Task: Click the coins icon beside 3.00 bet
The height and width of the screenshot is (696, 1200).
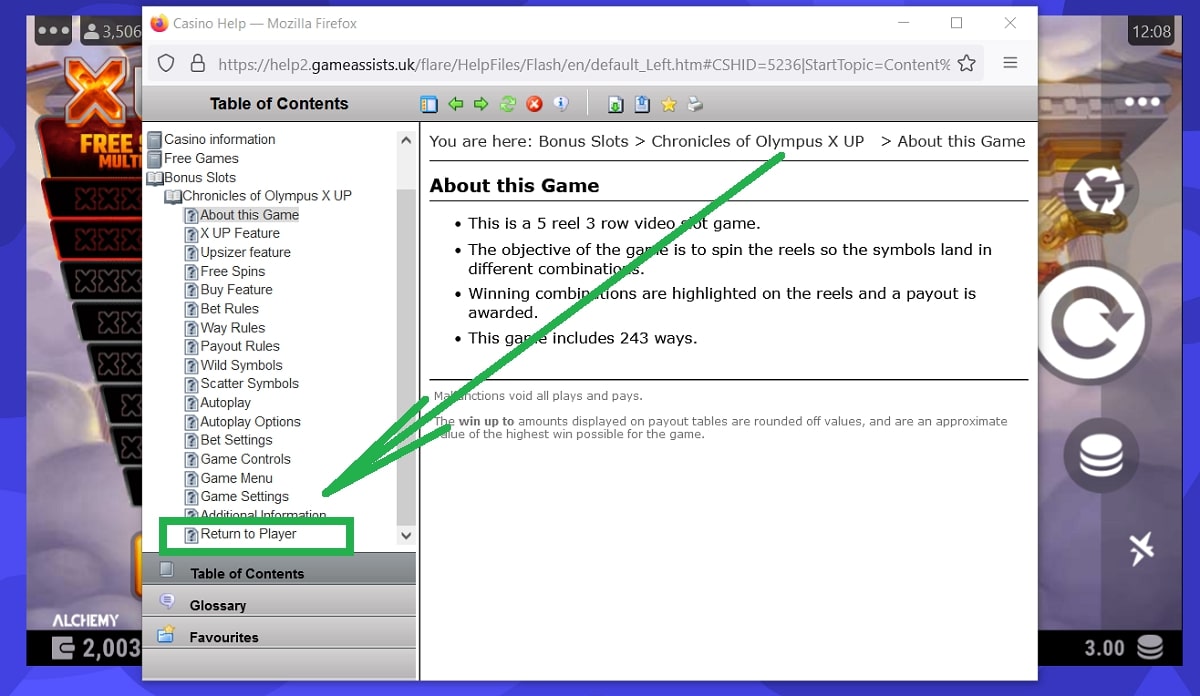Action: (x=1150, y=647)
